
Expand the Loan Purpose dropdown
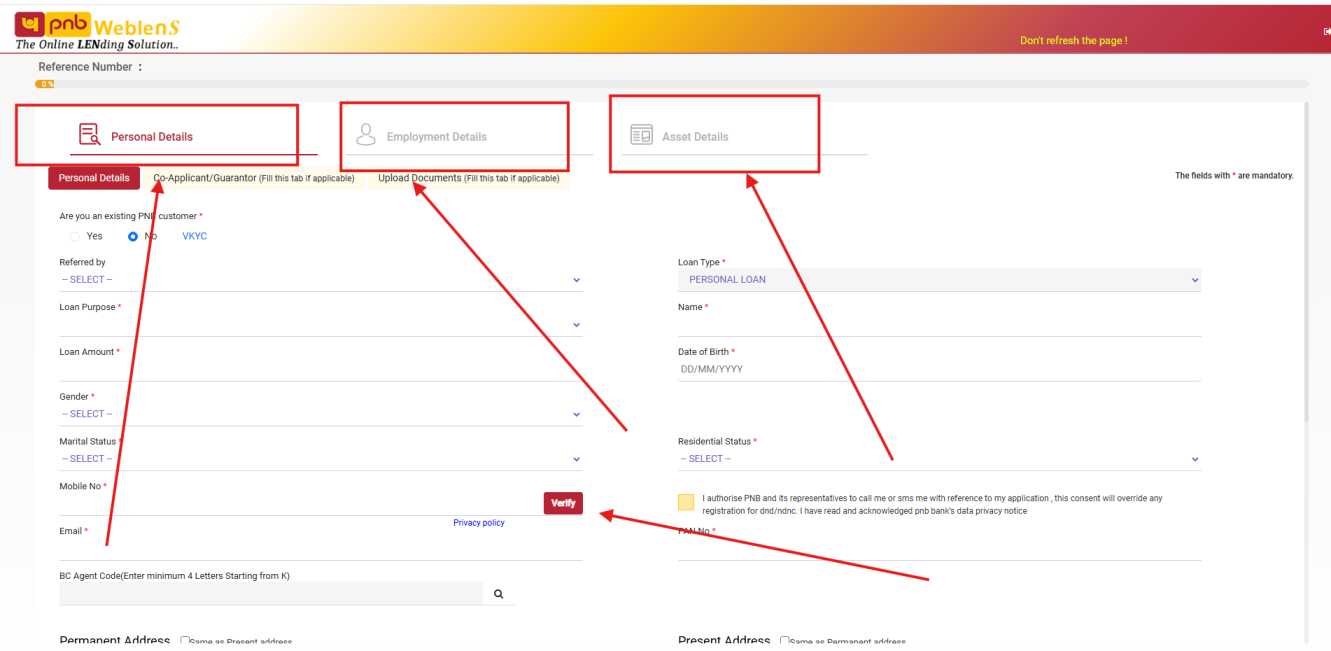320,325
